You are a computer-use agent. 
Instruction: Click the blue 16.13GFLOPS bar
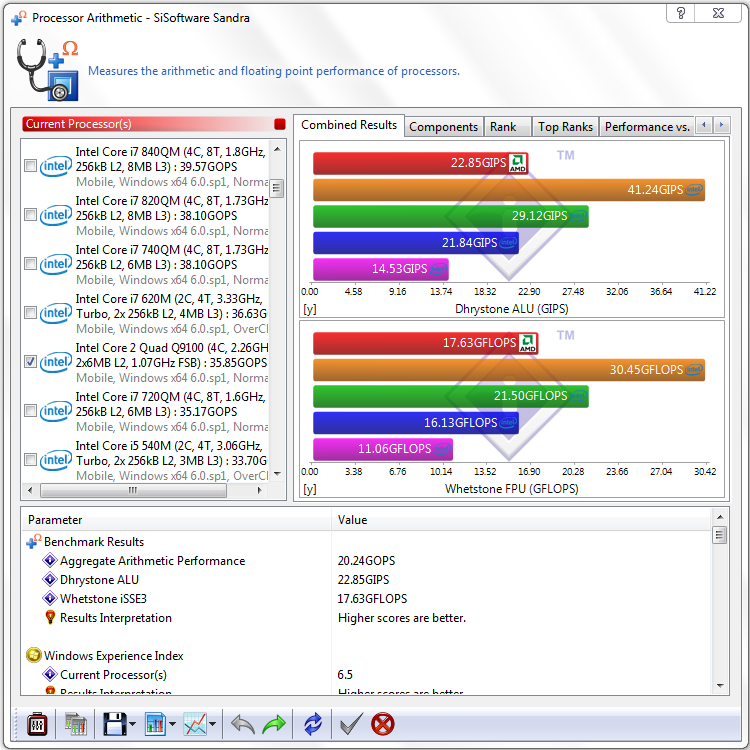[416, 423]
